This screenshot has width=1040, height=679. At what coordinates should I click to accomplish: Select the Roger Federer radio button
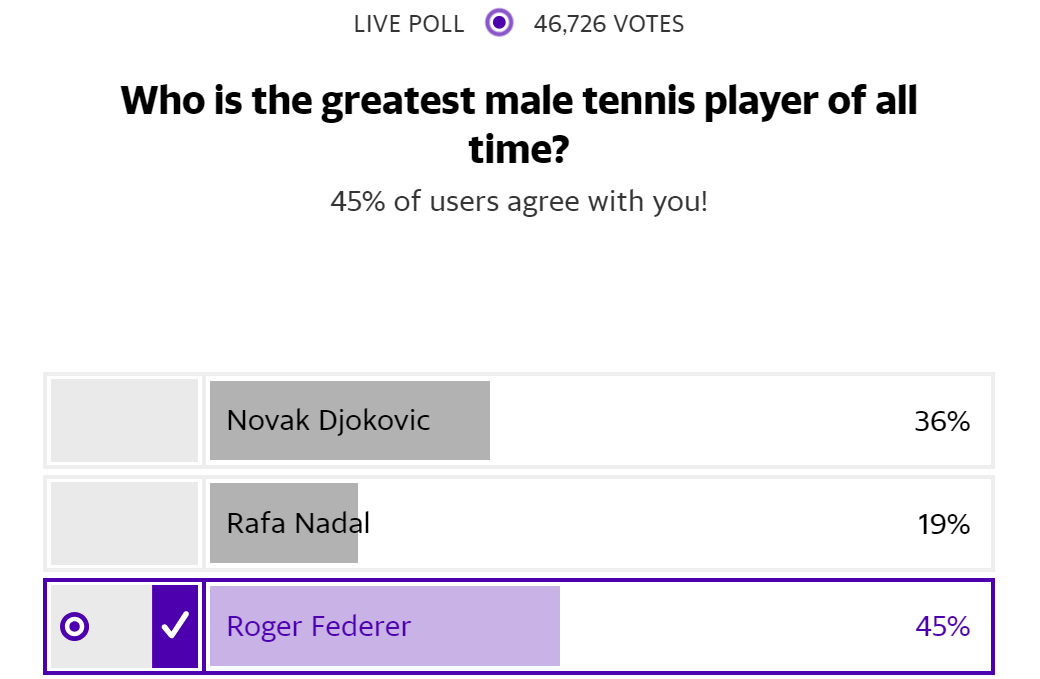(x=75, y=627)
